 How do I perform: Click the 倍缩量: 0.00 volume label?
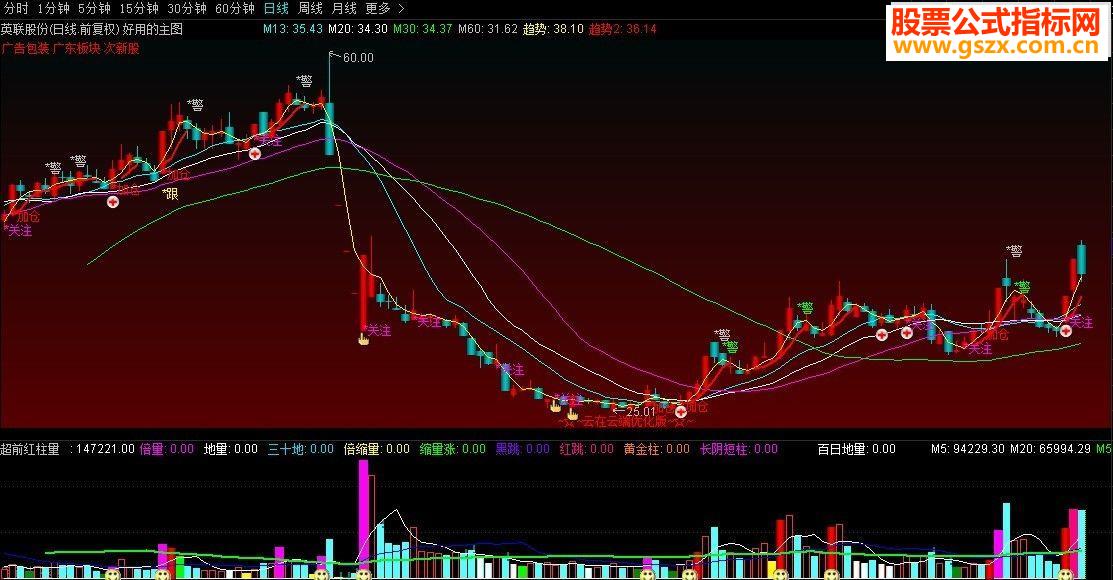[x=377, y=449]
